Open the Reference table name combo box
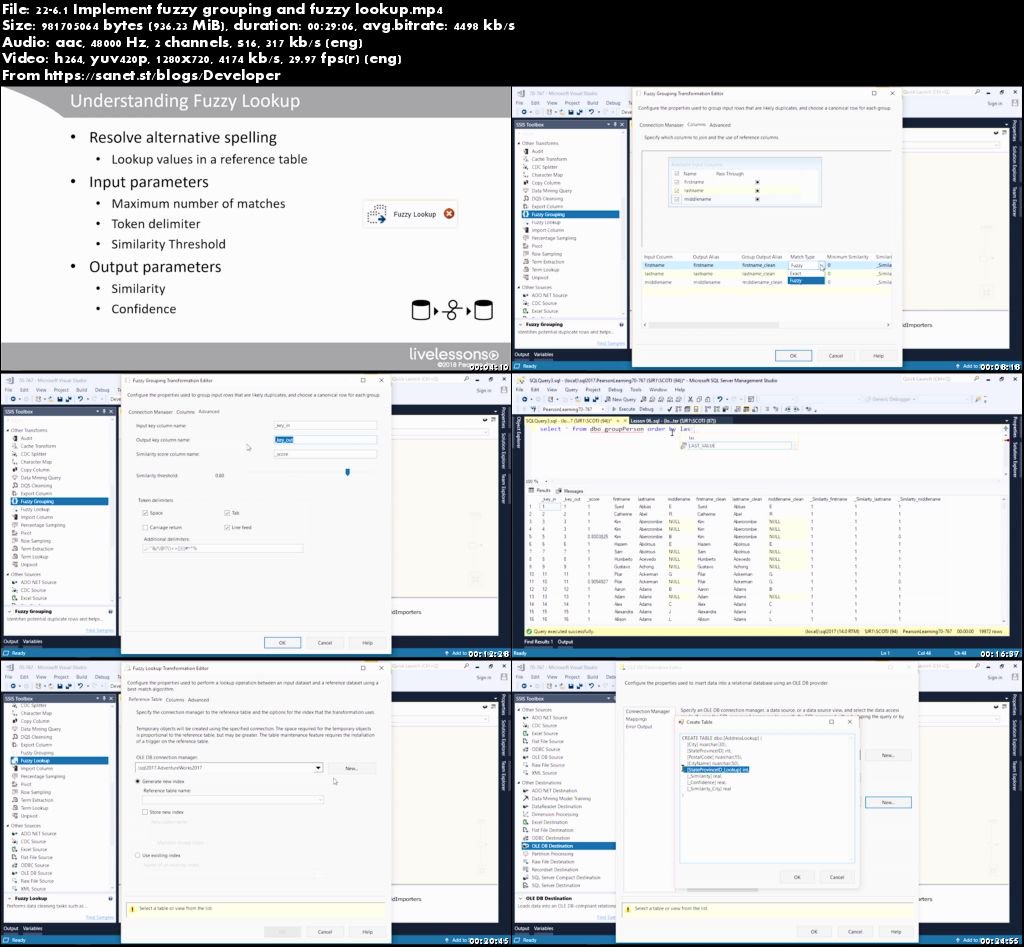The width and height of the screenshot is (1024, 947). click(232, 799)
